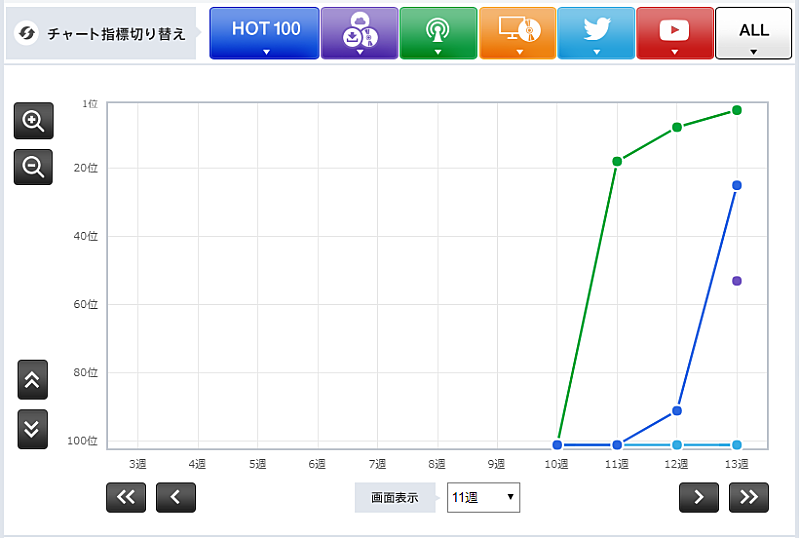
Task: Click the orange PC and CD lookup icon
Action: pyautogui.click(x=517, y=34)
